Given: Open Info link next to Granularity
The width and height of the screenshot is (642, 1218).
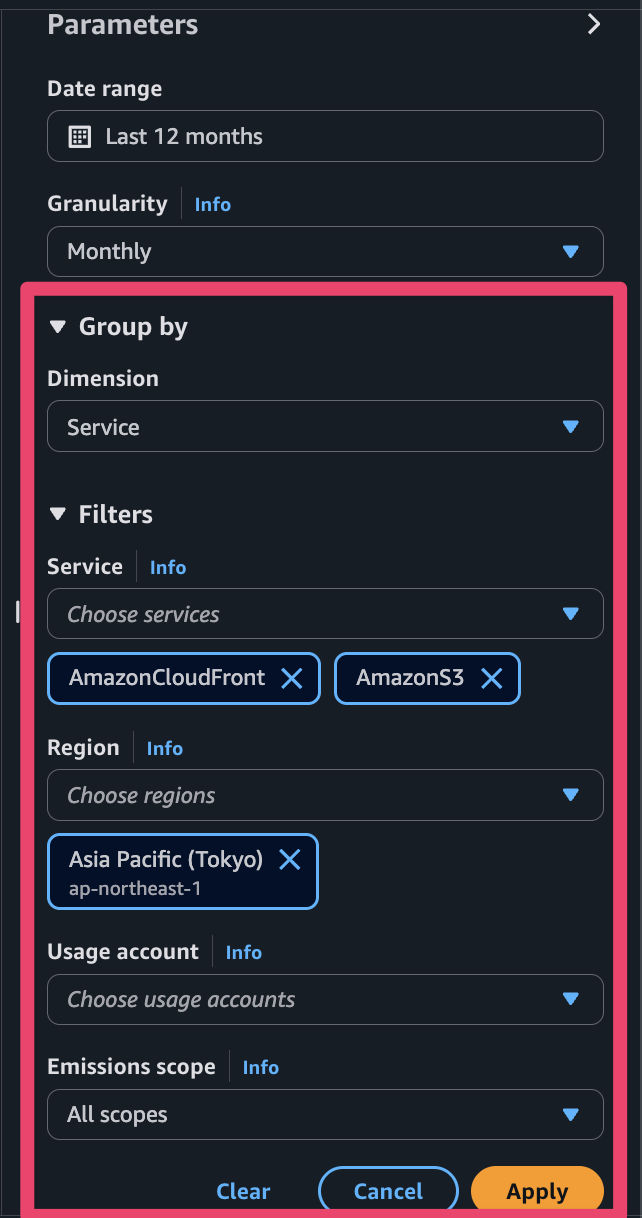Looking at the screenshot, I should [x=212, y=204].
